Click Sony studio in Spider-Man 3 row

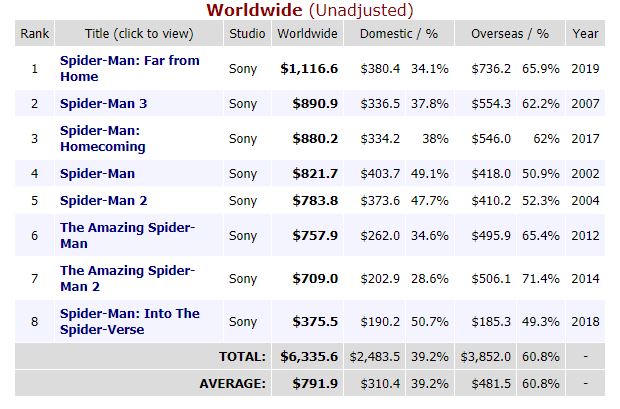point(242,103)
